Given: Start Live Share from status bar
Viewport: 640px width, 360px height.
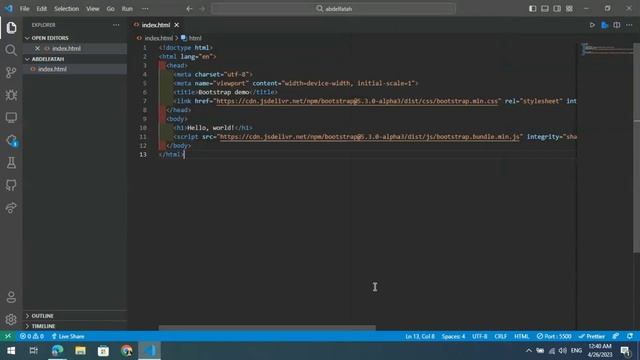Looking at the screenshot, I should point(68,336).
